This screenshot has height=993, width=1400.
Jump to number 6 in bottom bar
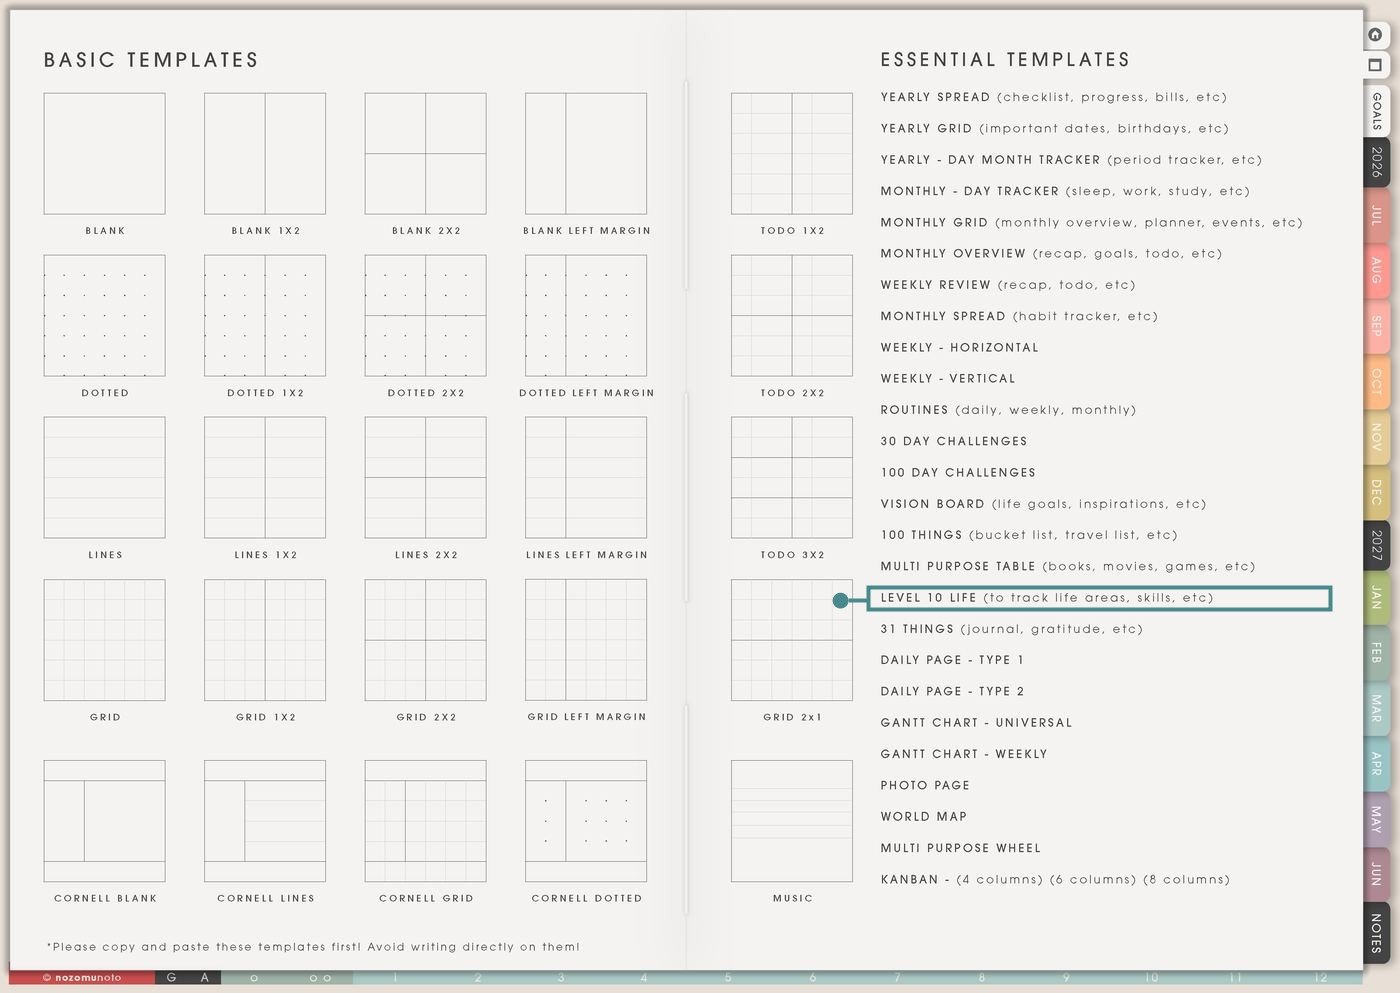click(x=813, y=978)
